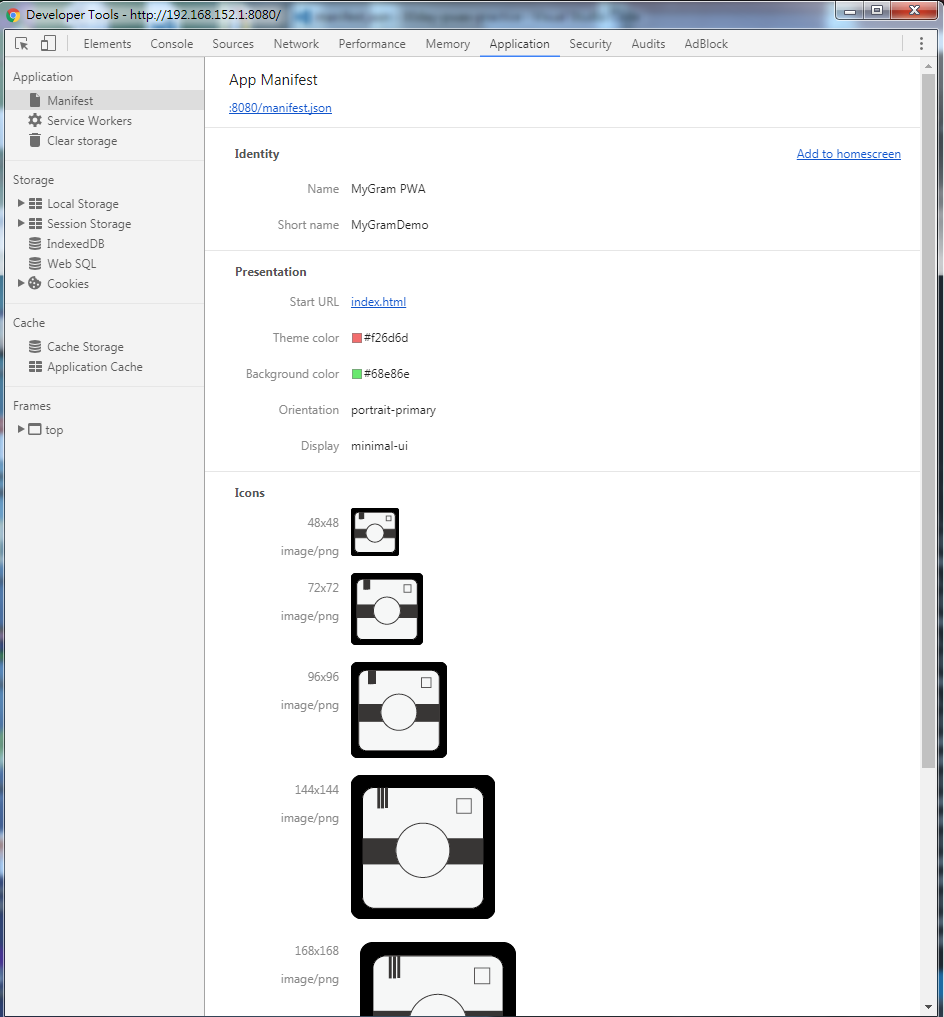Click the scrollbar down arrow
Screen dimensions: 944x1017
(x=928, y=1006)
